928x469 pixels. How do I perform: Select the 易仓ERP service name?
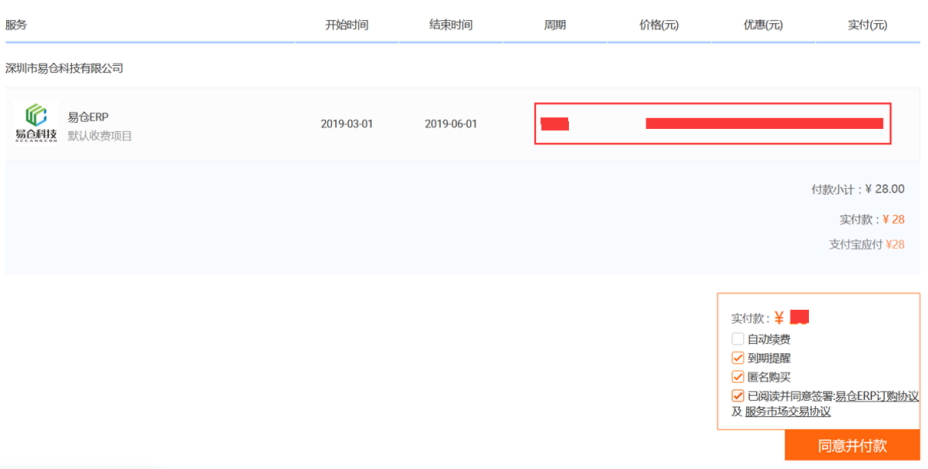88,117
